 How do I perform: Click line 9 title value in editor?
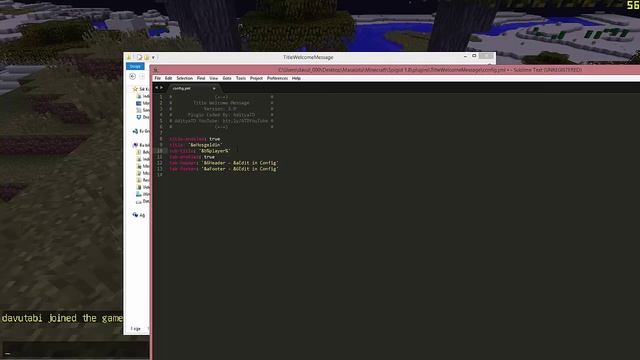[x=205, y=145]
